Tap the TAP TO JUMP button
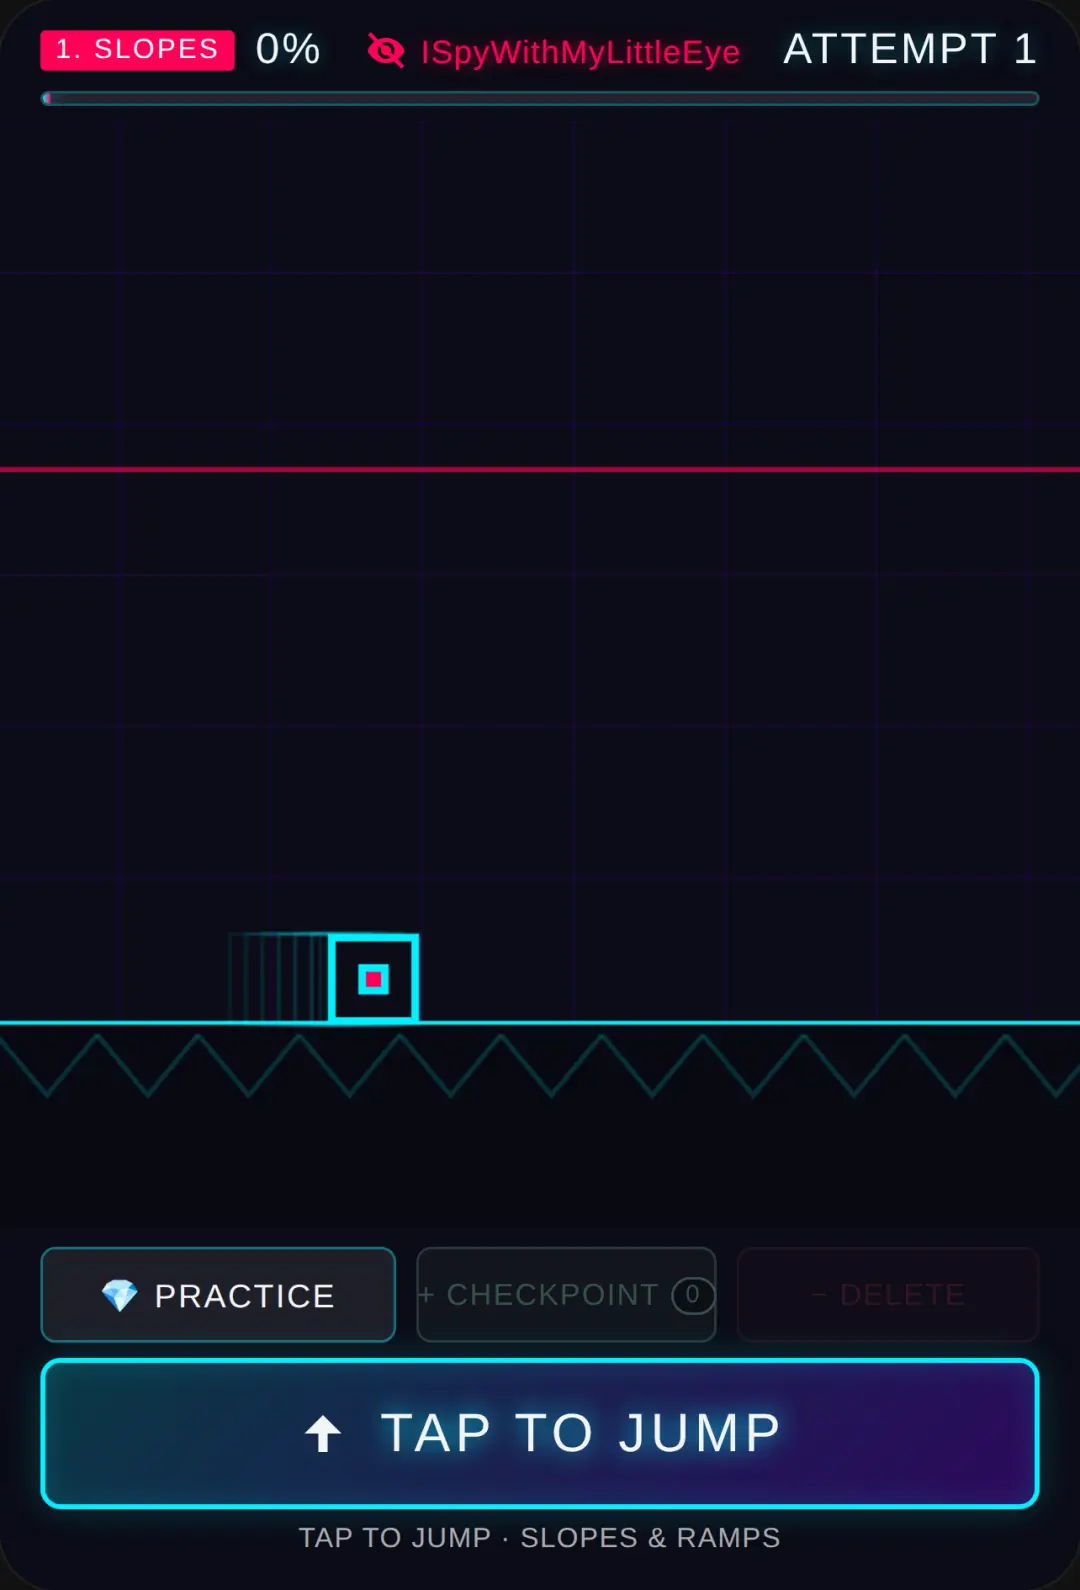 click(x=540, y=1433)
